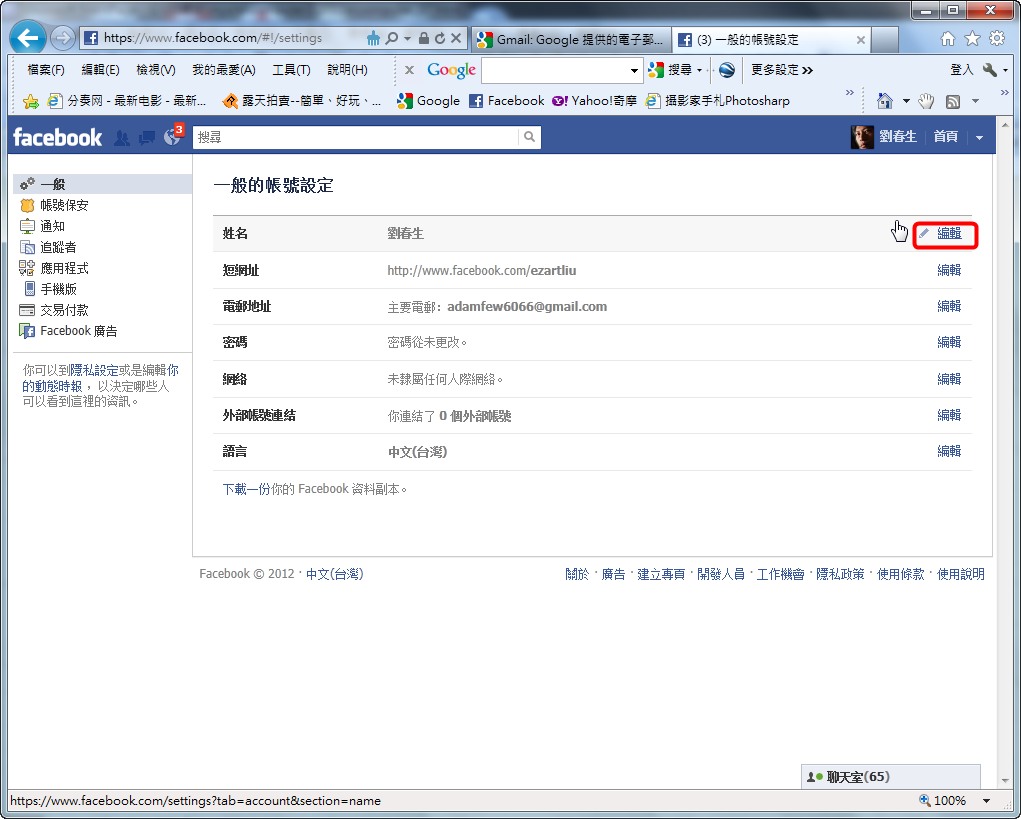
Task: Go back with the browser Back arrow
Action: pyautogui.click(x=28, y=38)
